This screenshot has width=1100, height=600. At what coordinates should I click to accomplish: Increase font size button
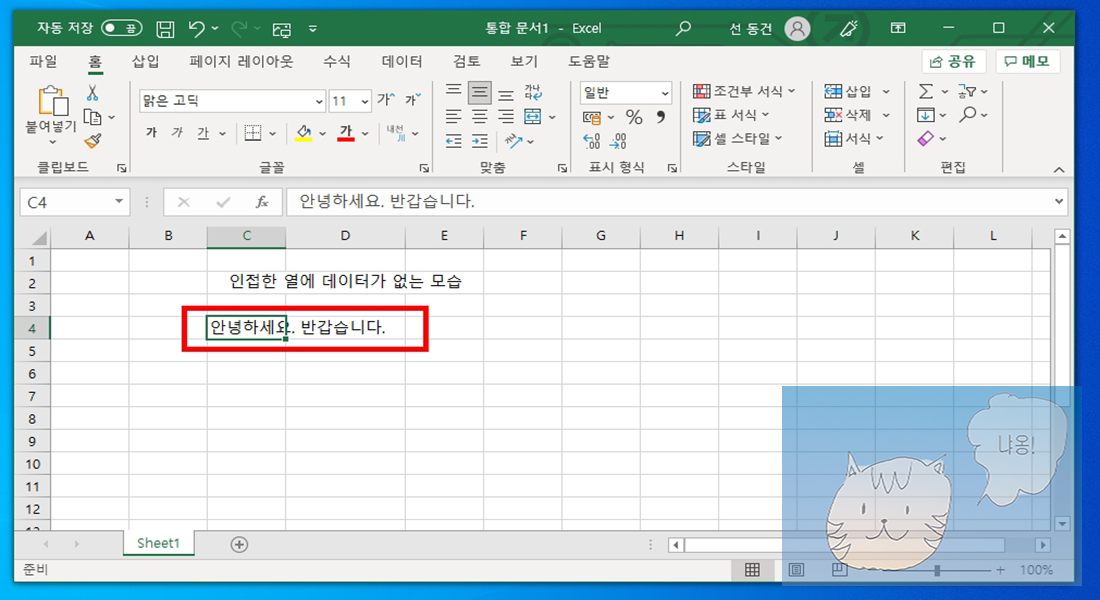[x=386, y=100]
